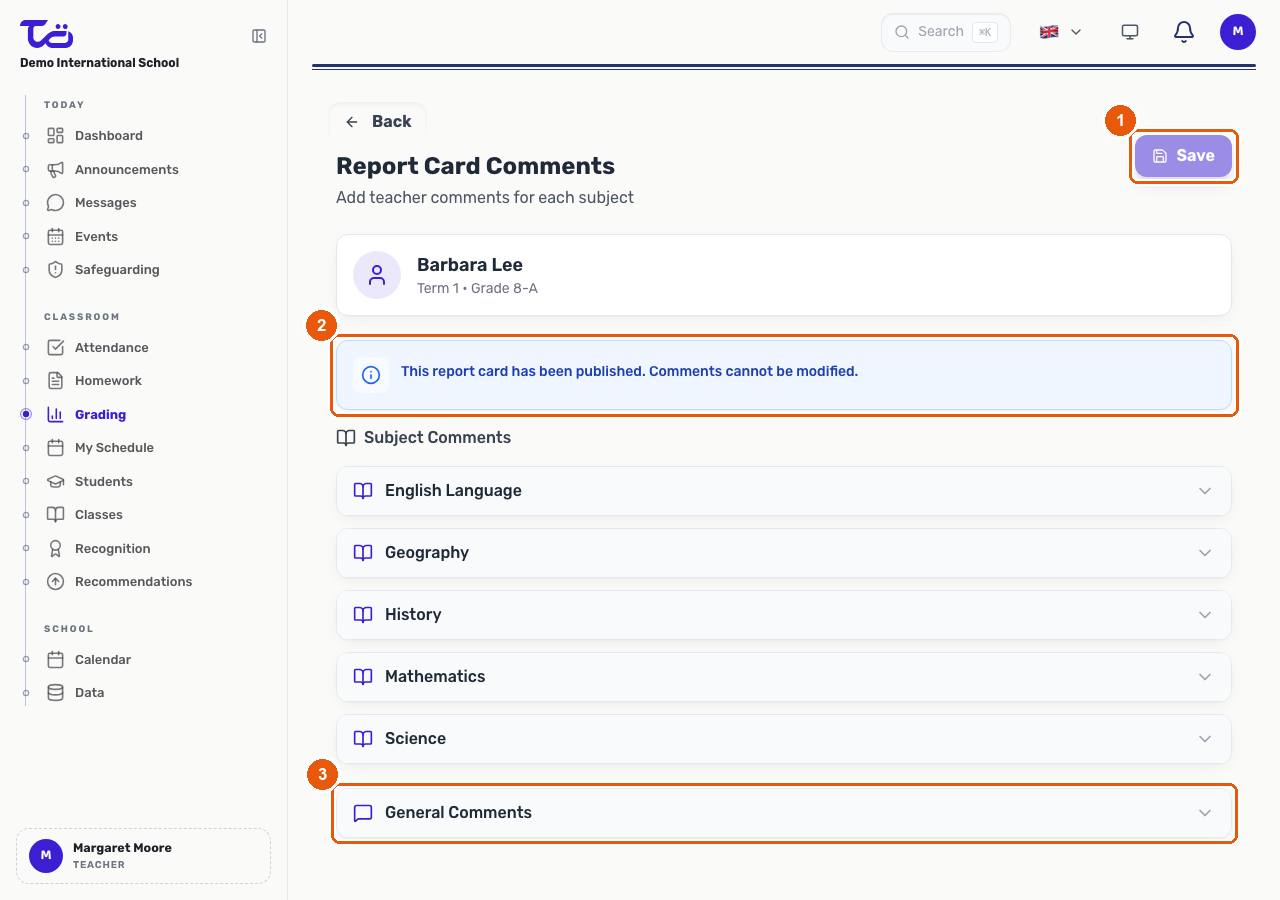Click the Science subject title
The image size is (1280, 900).
pos(415,739)
